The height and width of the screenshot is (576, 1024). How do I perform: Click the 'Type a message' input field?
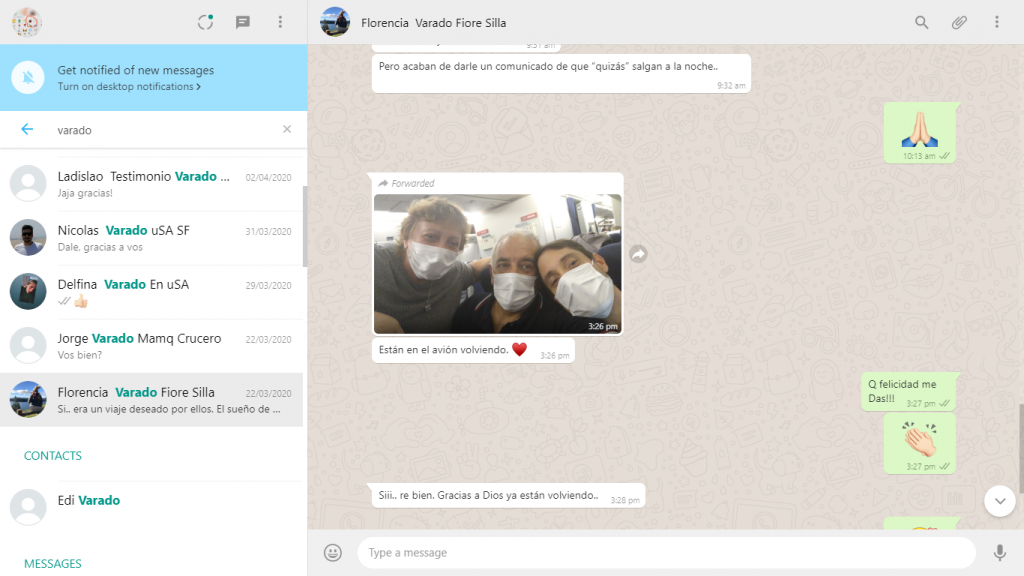pyautogui.click(x=666, y=552)
